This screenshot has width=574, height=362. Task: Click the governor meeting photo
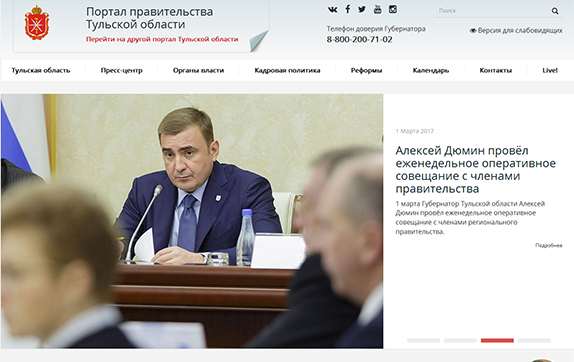192,221
